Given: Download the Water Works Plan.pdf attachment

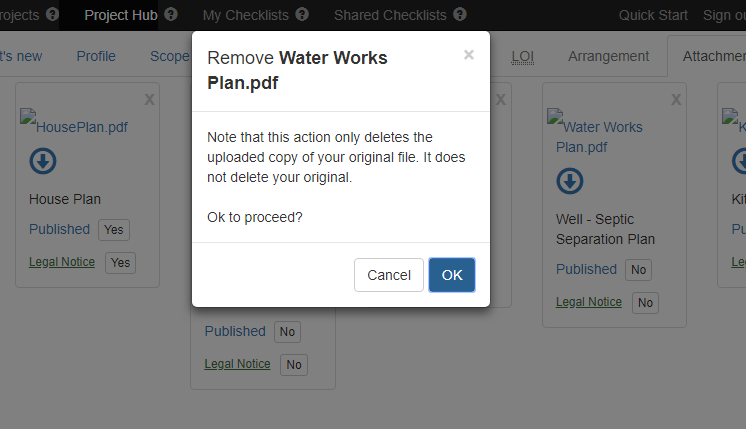Looking at the screenshot, I should click(569, 181).
